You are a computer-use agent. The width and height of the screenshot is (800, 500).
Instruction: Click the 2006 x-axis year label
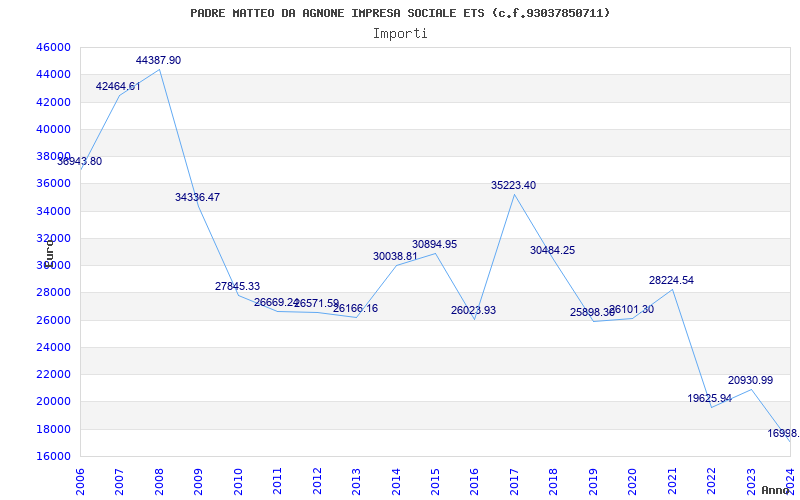tap(80, 481)
